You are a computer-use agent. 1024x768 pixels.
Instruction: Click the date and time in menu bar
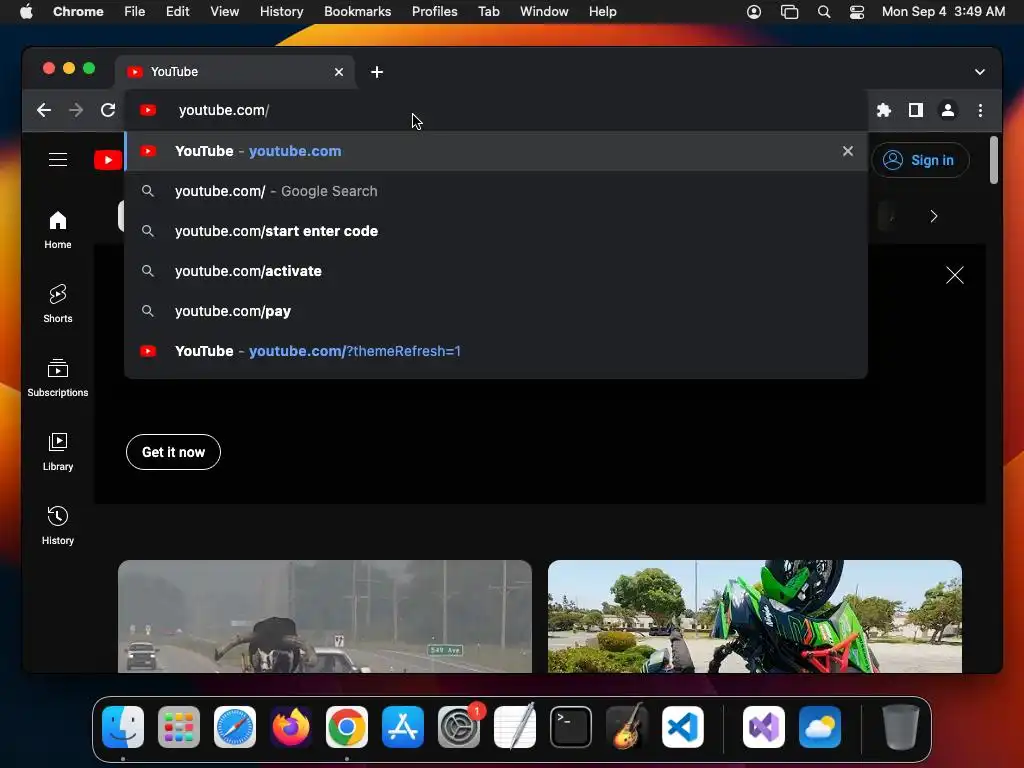(x=943, y=12)
